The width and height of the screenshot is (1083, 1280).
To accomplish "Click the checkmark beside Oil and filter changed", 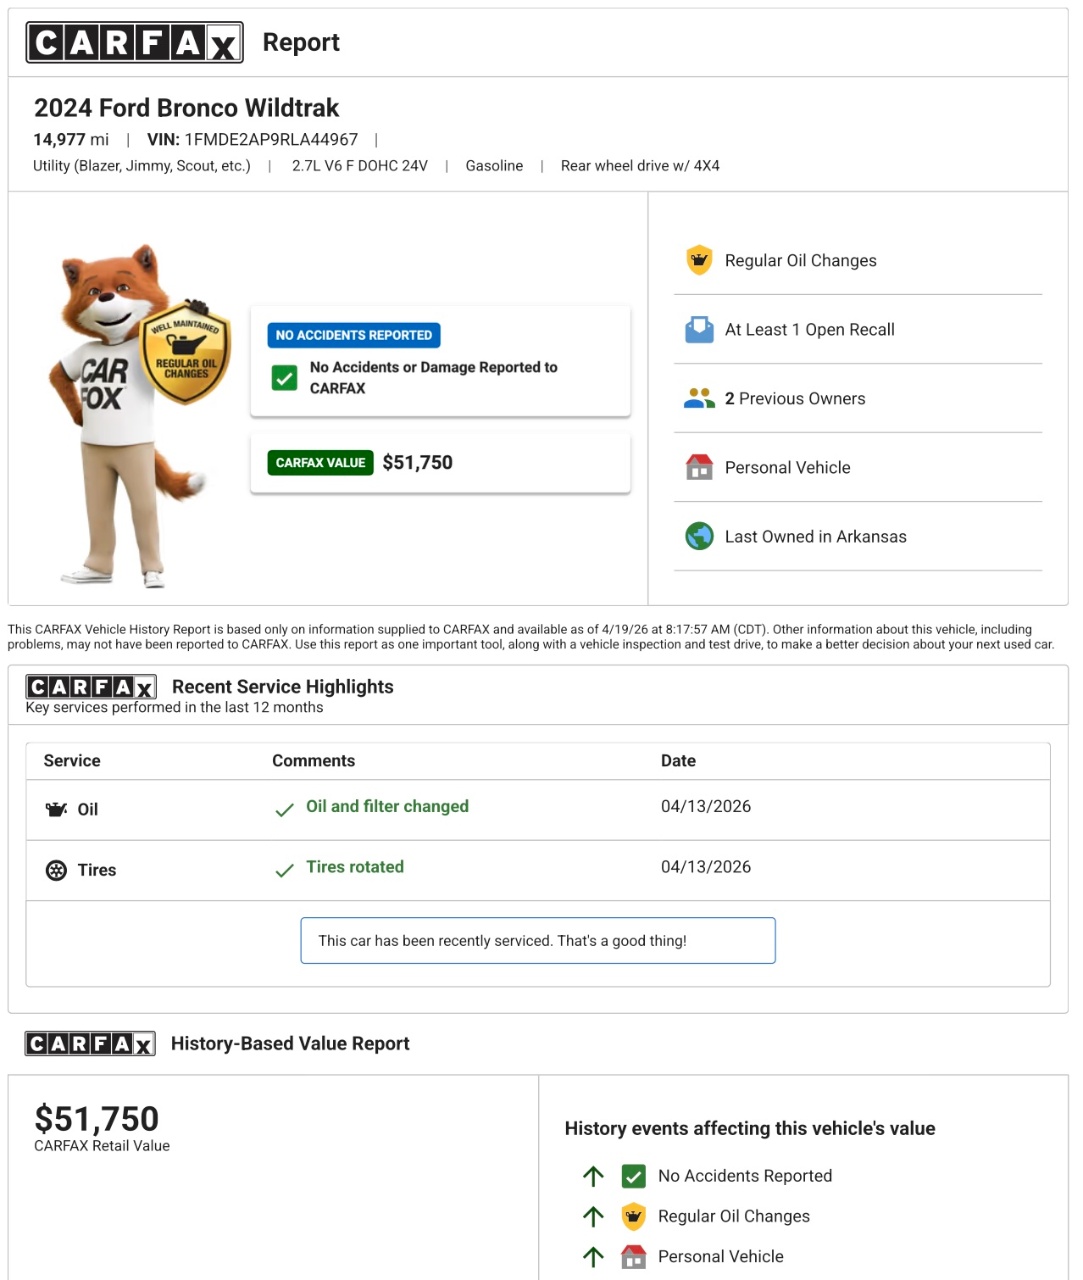I will [284, 809].
